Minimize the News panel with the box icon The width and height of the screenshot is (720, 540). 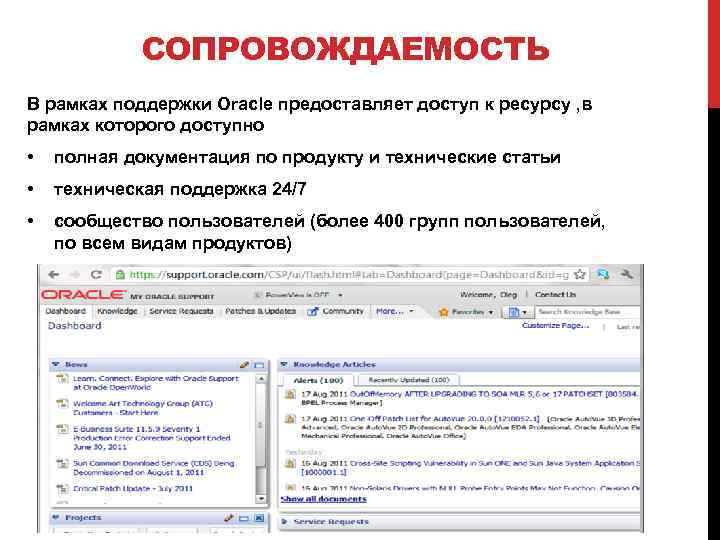coord(259,366)
